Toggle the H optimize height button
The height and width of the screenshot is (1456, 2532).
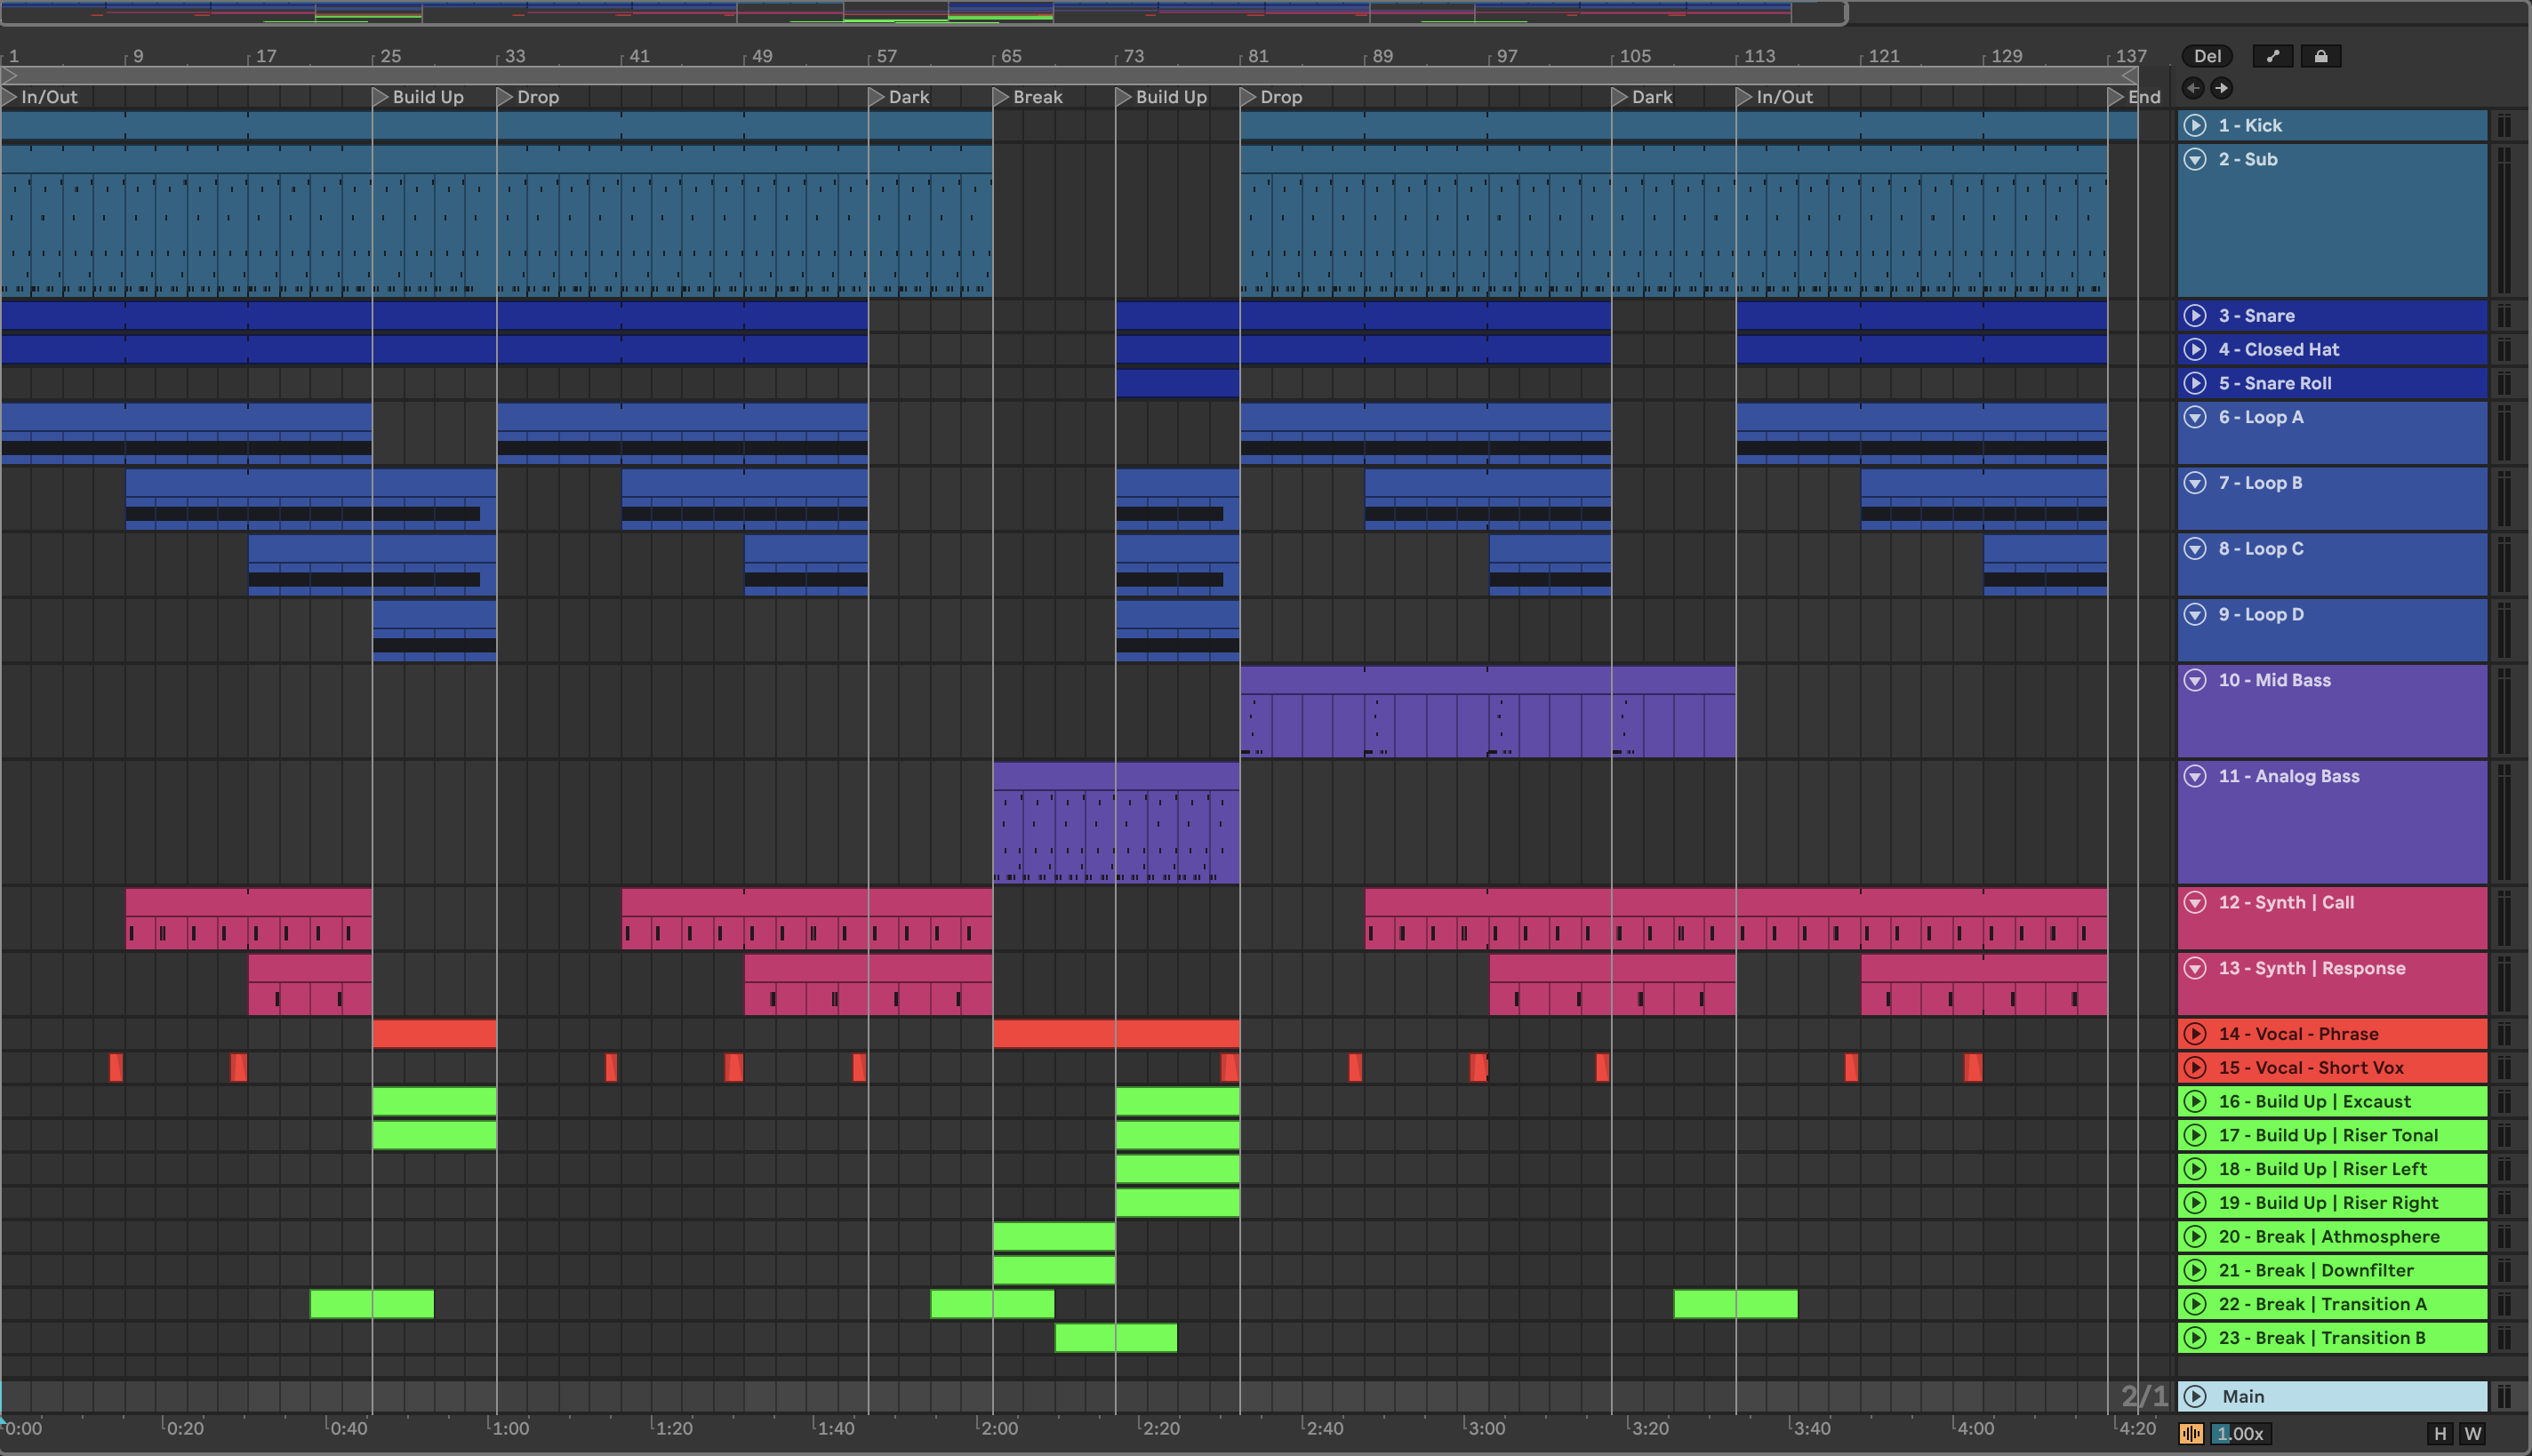coord(2440,1433)
